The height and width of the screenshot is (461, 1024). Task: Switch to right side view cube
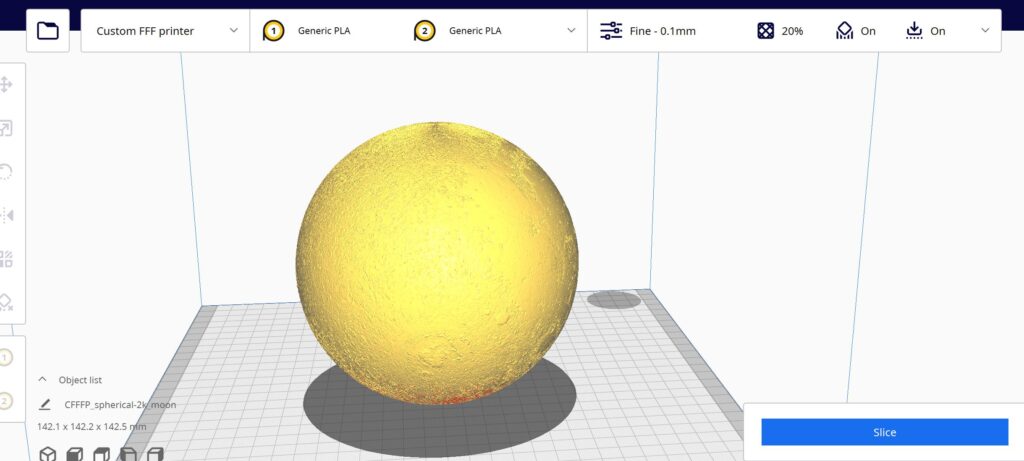click(x=155, y=454)
